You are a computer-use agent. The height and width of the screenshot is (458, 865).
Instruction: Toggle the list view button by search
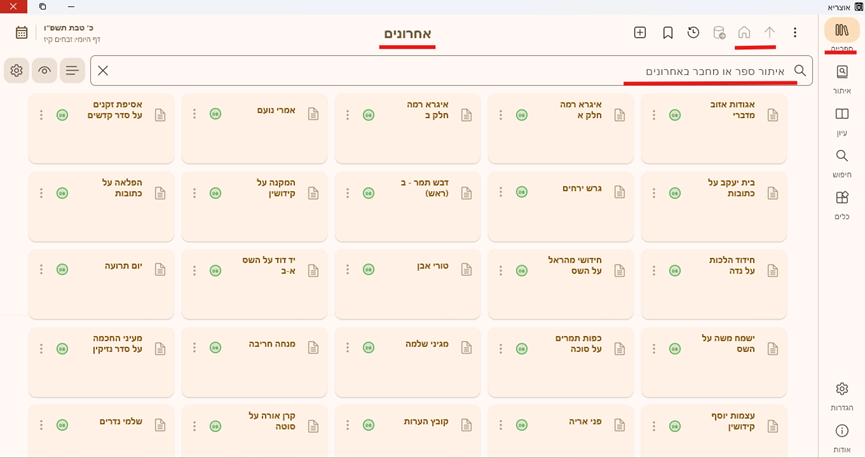(71, 70)
